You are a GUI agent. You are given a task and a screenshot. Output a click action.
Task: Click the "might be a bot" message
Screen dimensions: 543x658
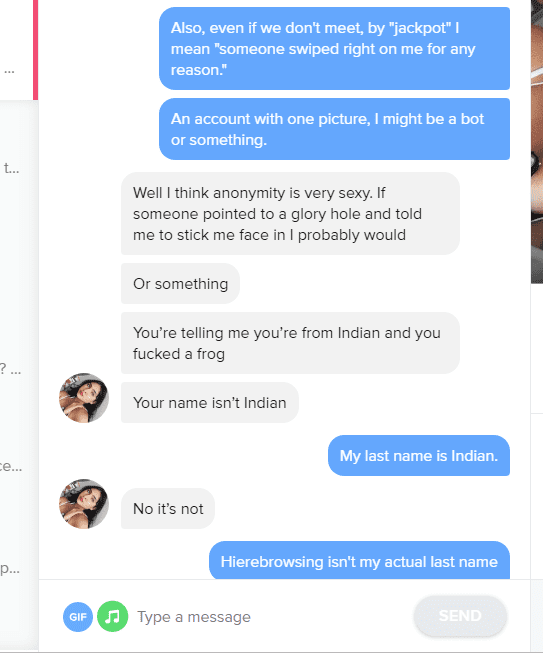coord(334,129)
